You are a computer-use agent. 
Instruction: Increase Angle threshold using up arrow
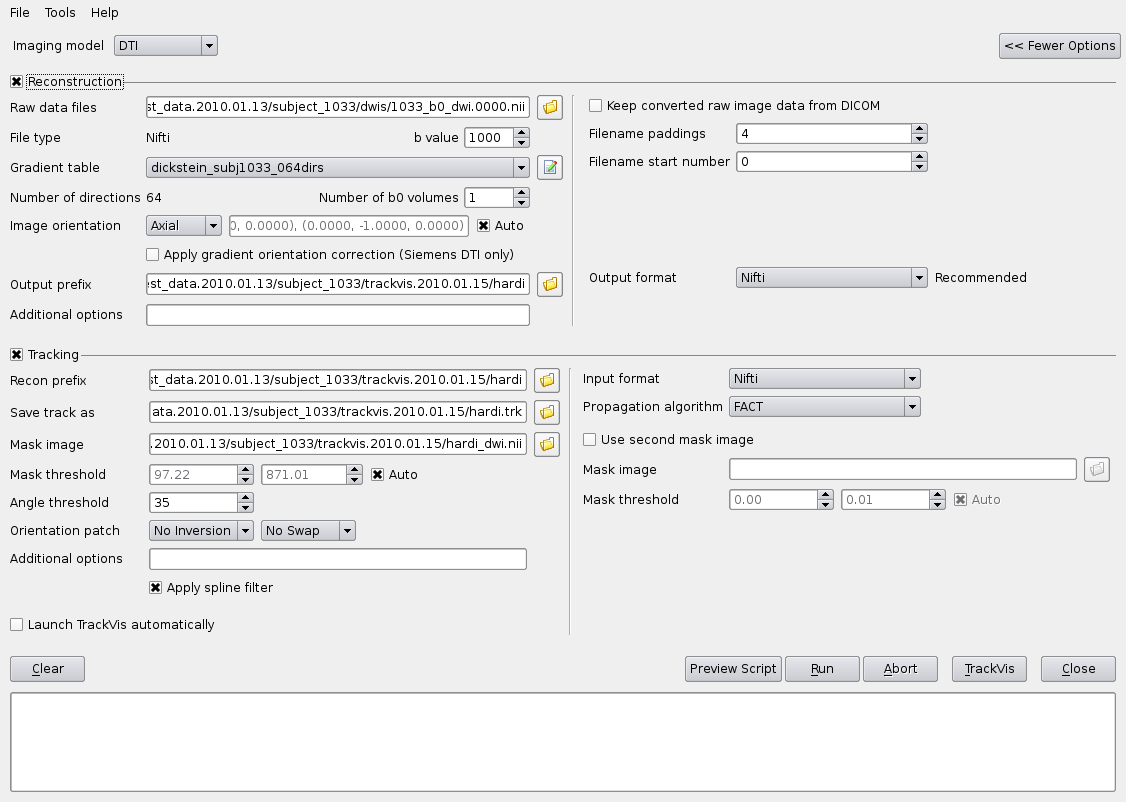click(246, 498)
